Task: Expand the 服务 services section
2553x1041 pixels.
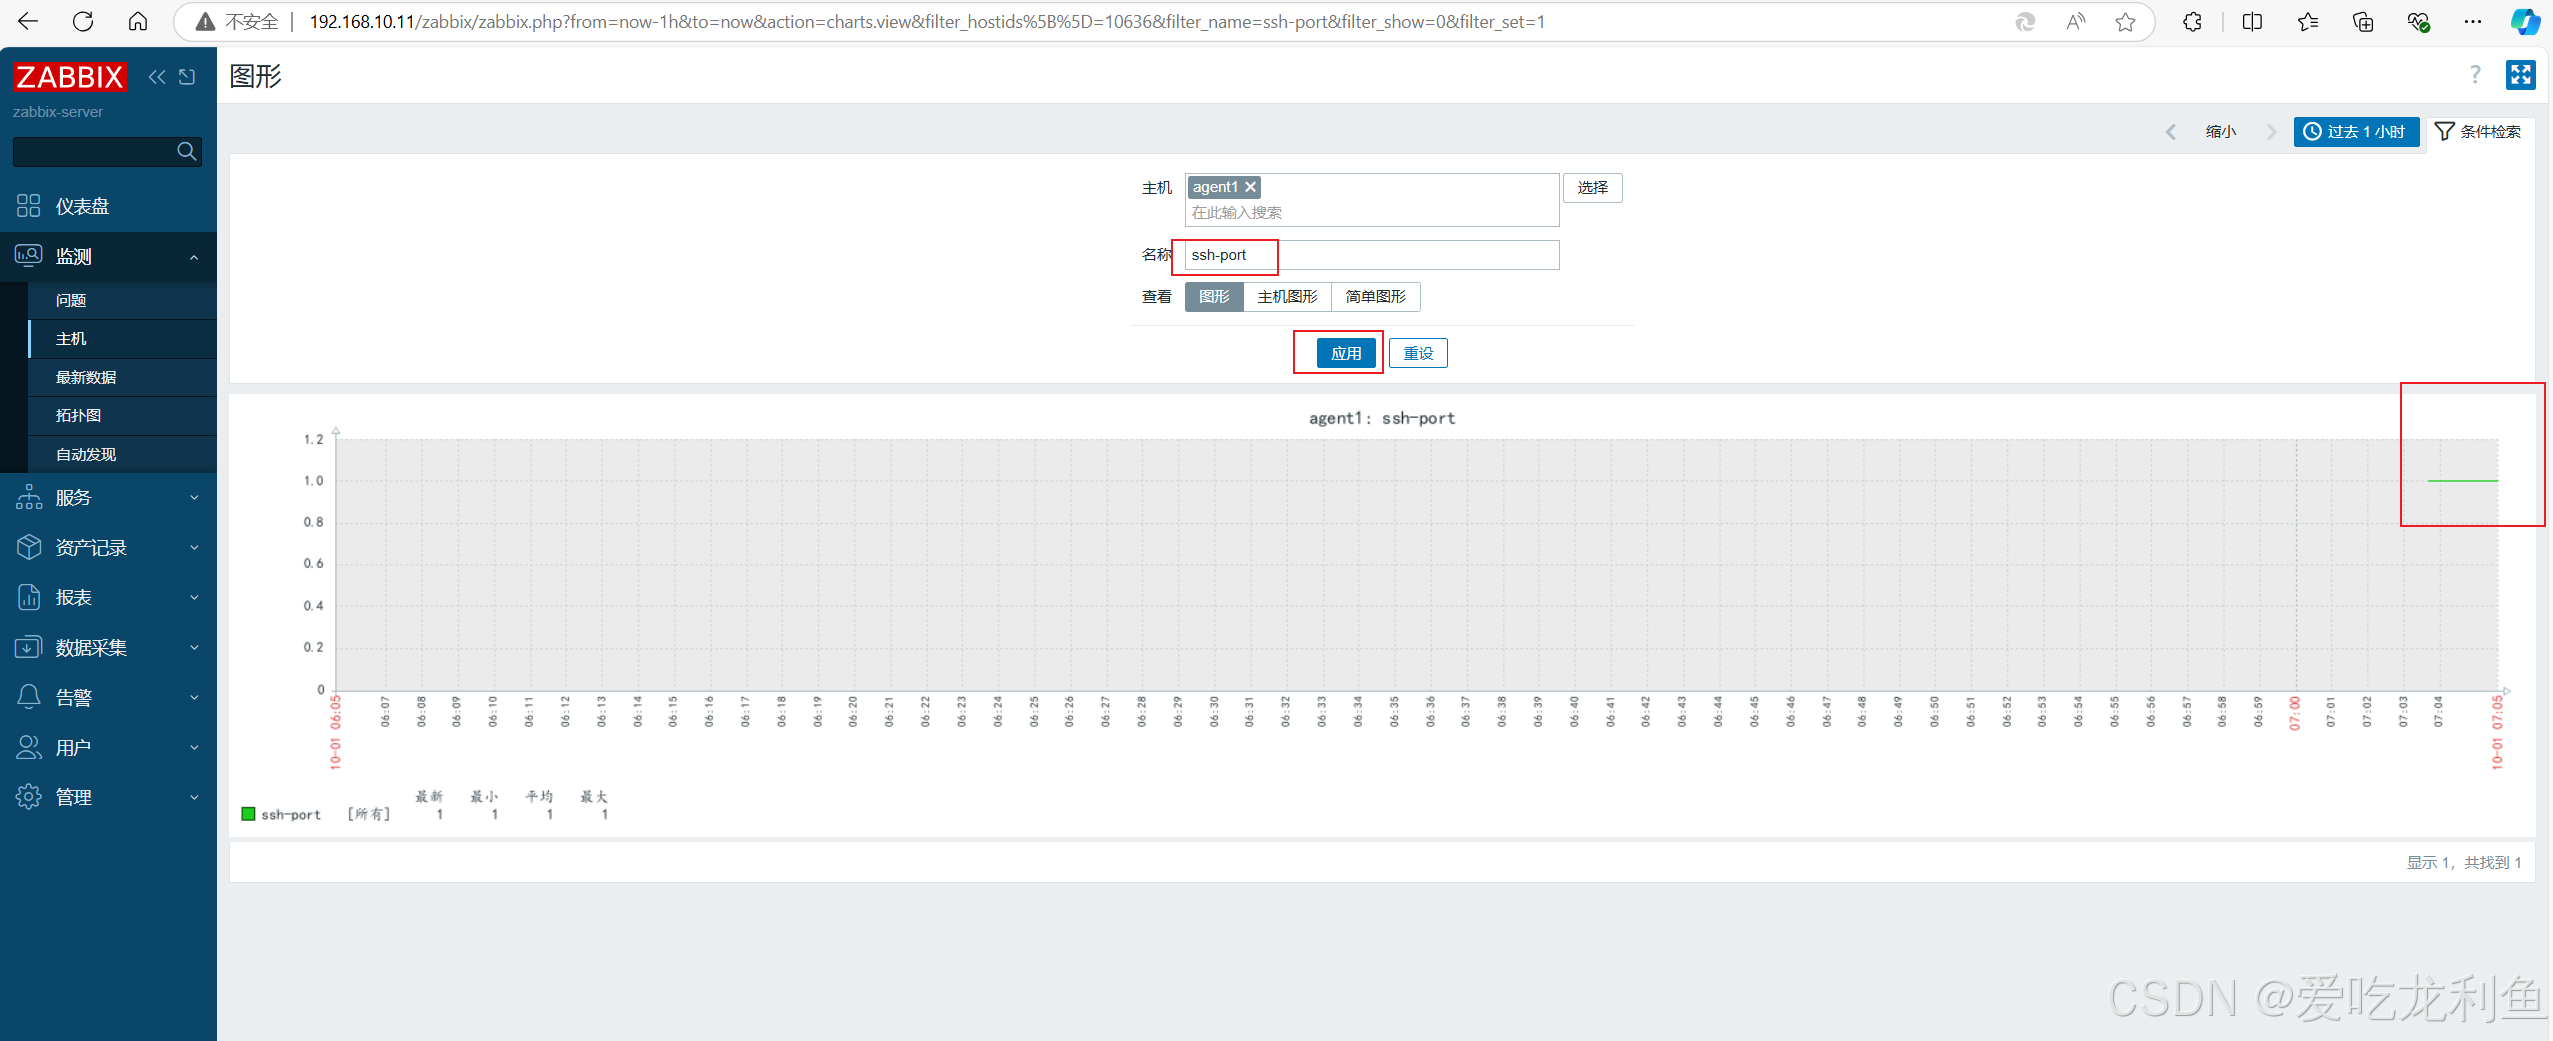Action: coord(108,498)
